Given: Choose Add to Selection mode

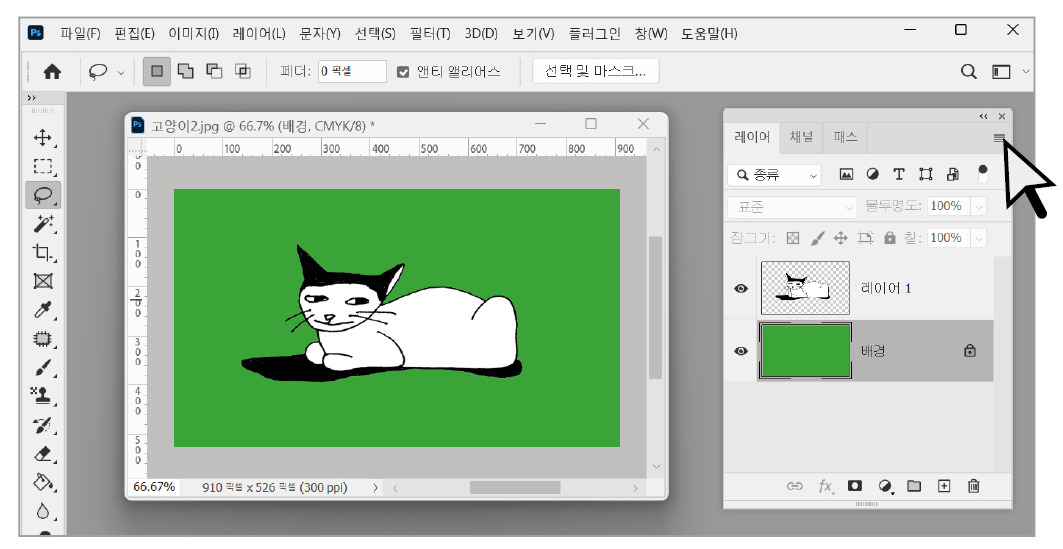Looking at the screenshot, I should [186, 70].
